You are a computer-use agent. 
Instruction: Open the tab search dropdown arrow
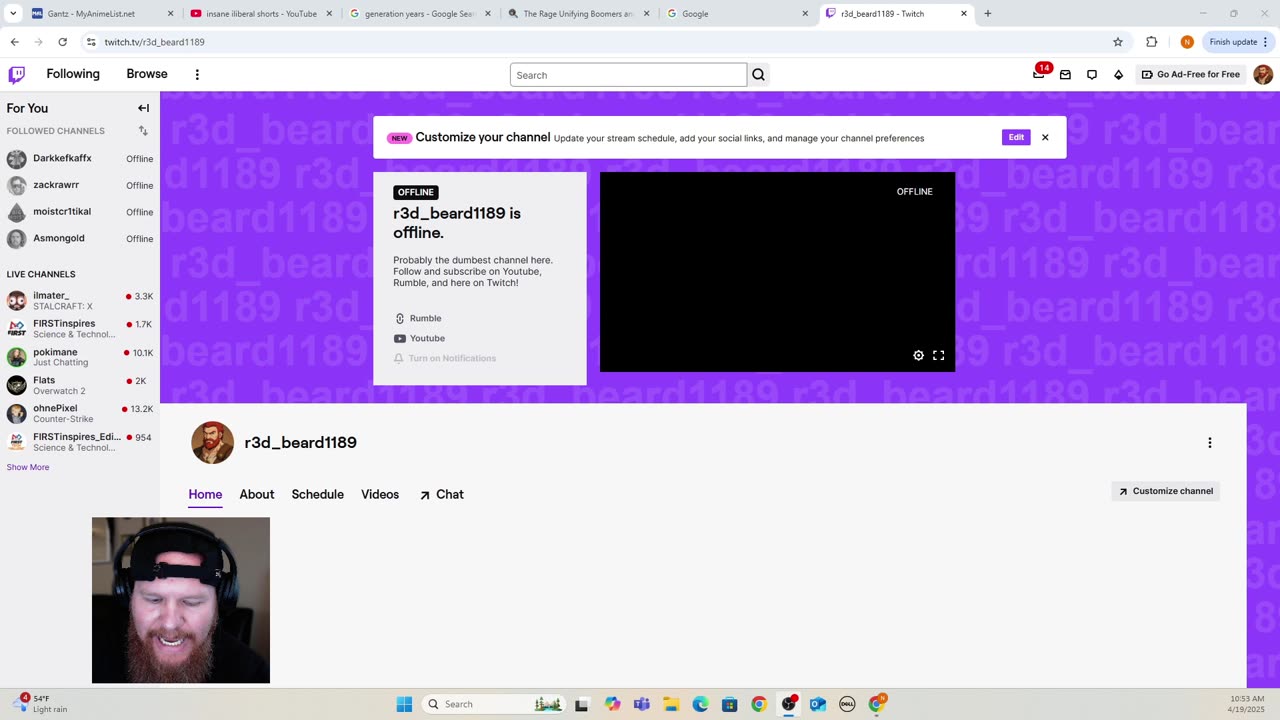(13, 14)
